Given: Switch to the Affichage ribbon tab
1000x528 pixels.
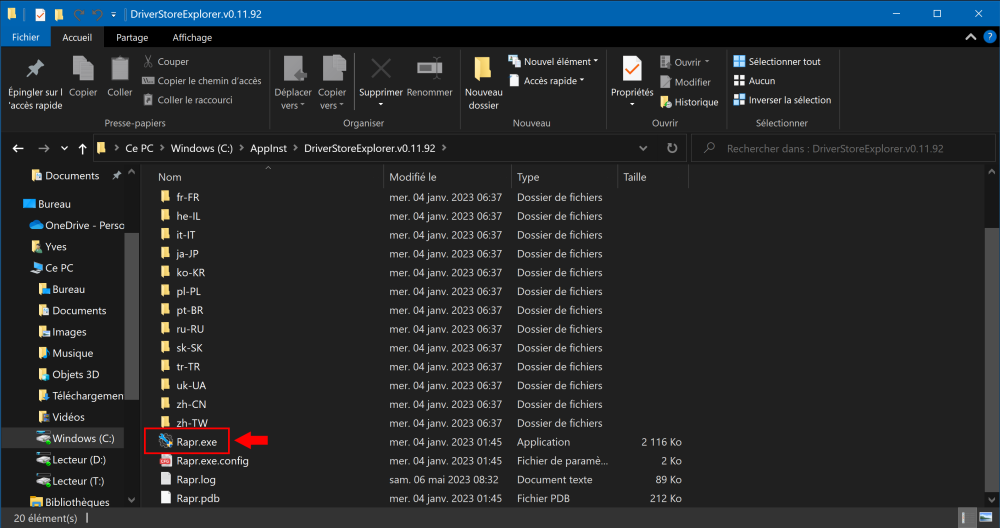Looking at the screenshot, I should (192, 37).
